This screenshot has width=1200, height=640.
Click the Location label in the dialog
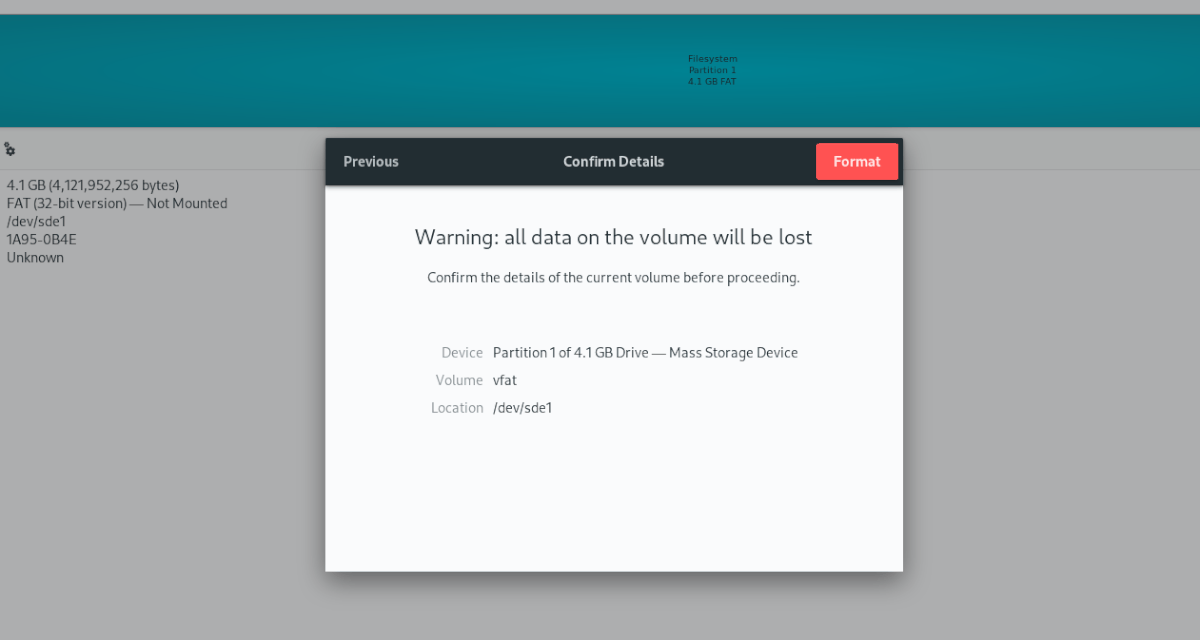[457, 408]
